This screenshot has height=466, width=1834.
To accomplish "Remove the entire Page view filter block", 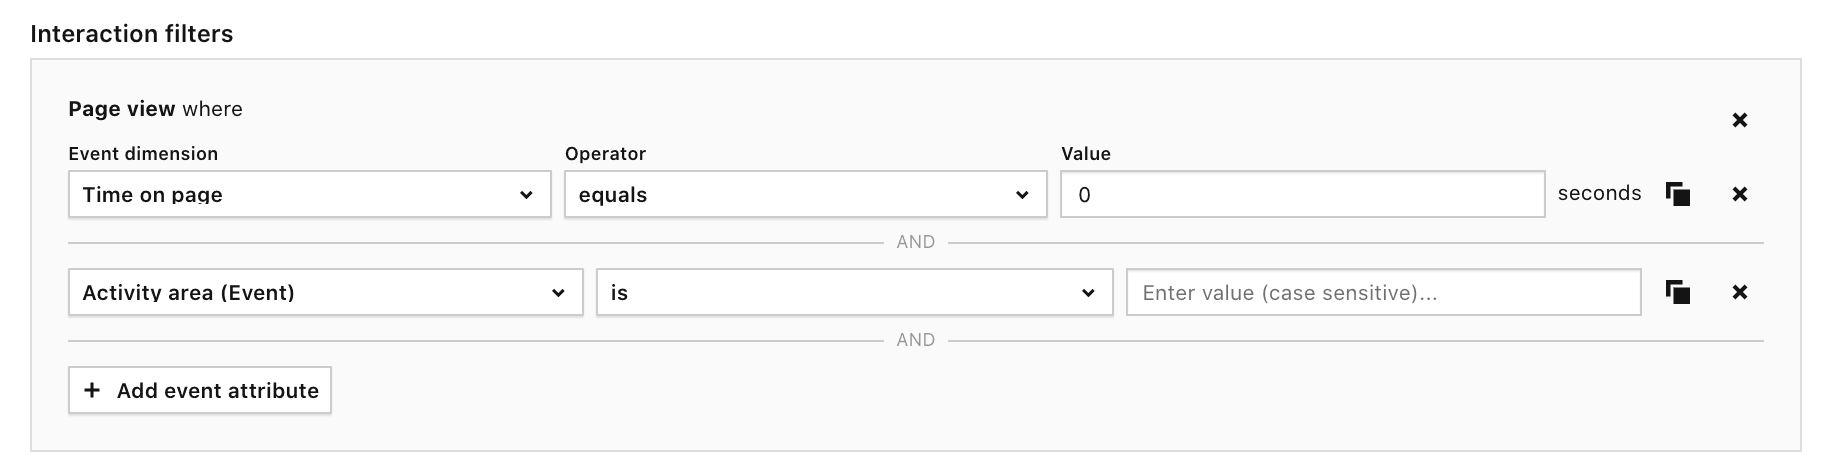I will click(x=1739, y=120).
